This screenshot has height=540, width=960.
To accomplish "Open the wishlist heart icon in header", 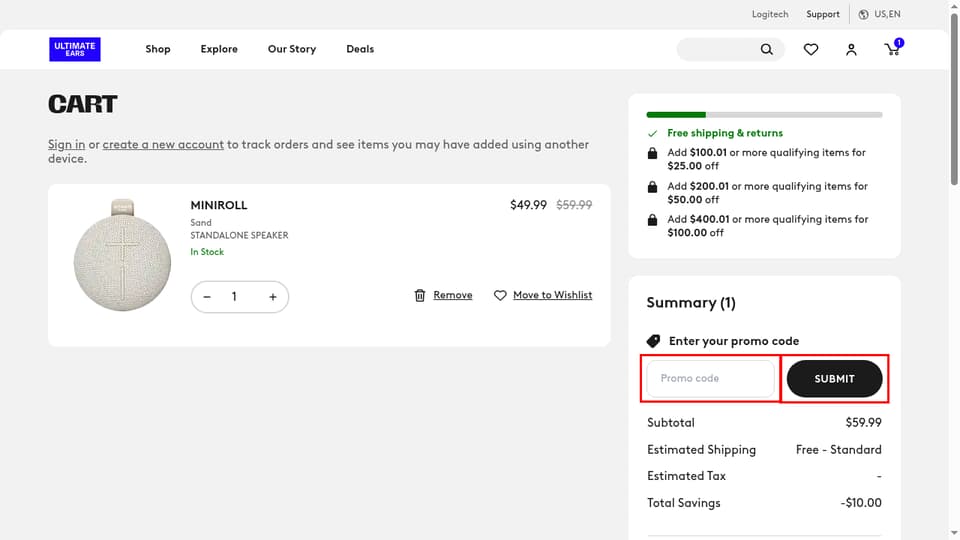I will 811,50.
